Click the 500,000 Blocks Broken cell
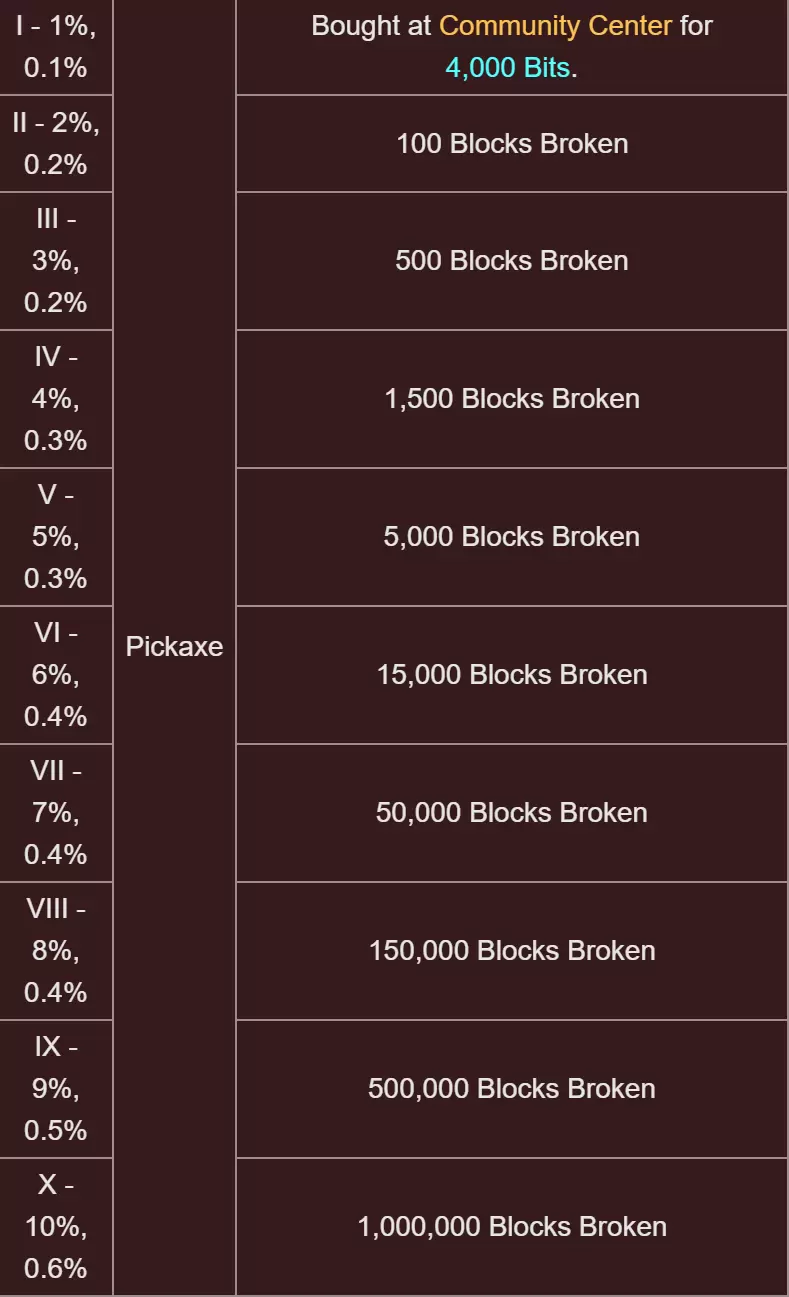 pyautogui.click(x=512, y=1089)
